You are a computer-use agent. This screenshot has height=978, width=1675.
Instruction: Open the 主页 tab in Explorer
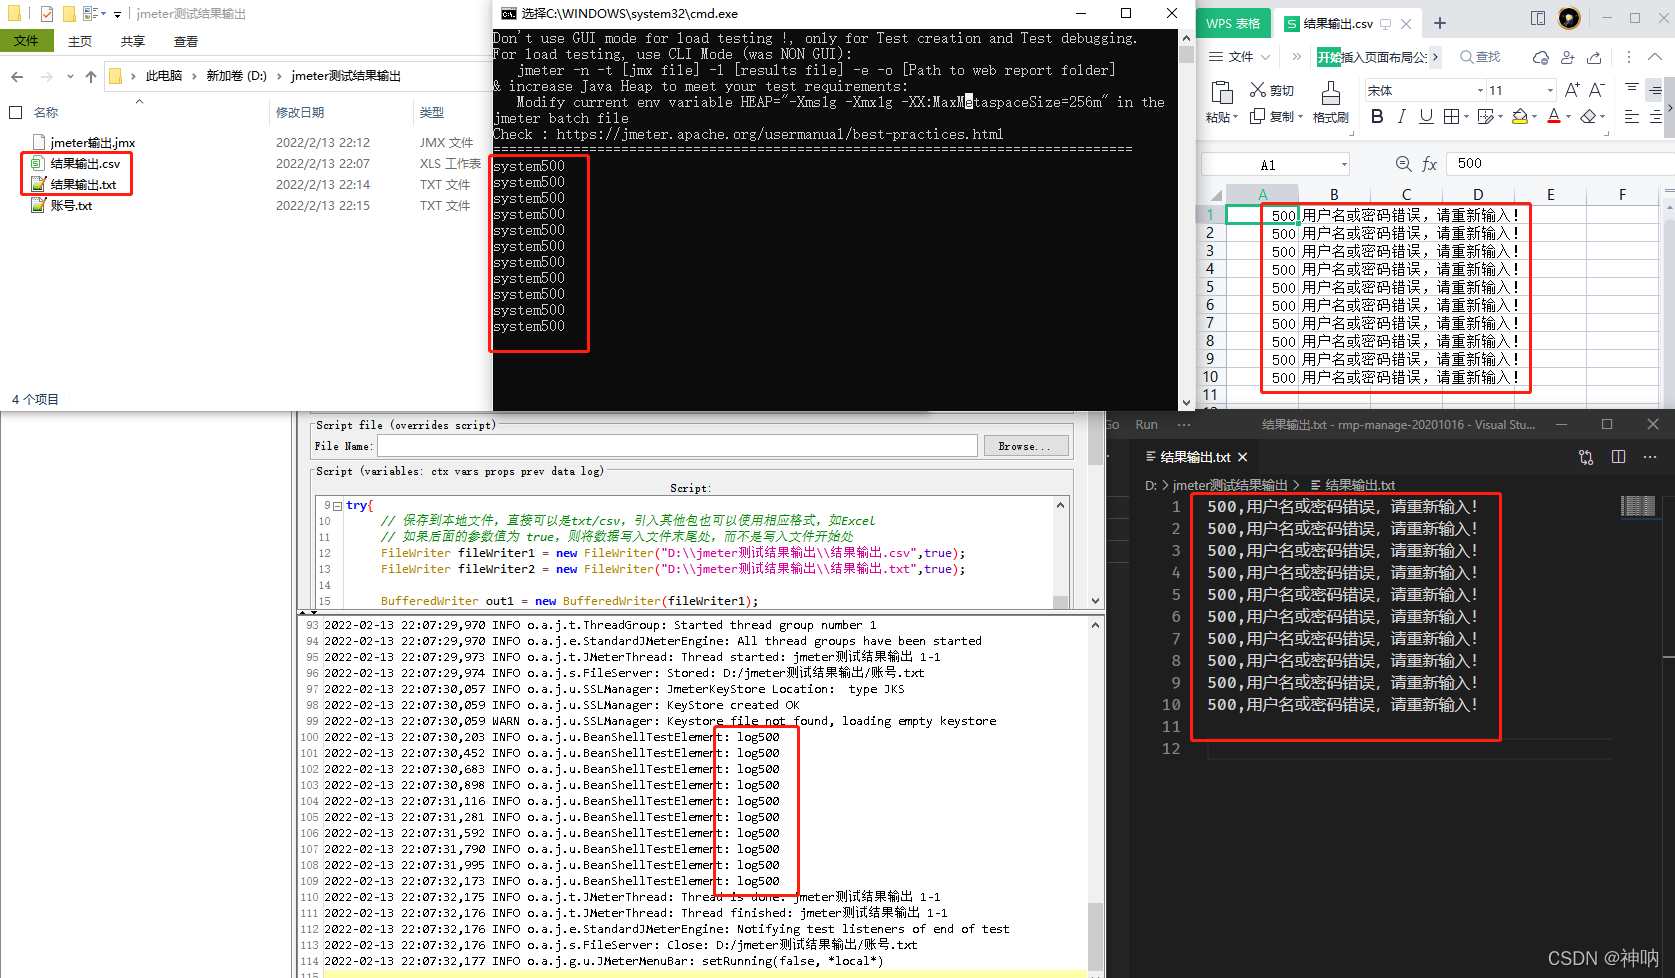pyautogui.click(x=80, y=41)
